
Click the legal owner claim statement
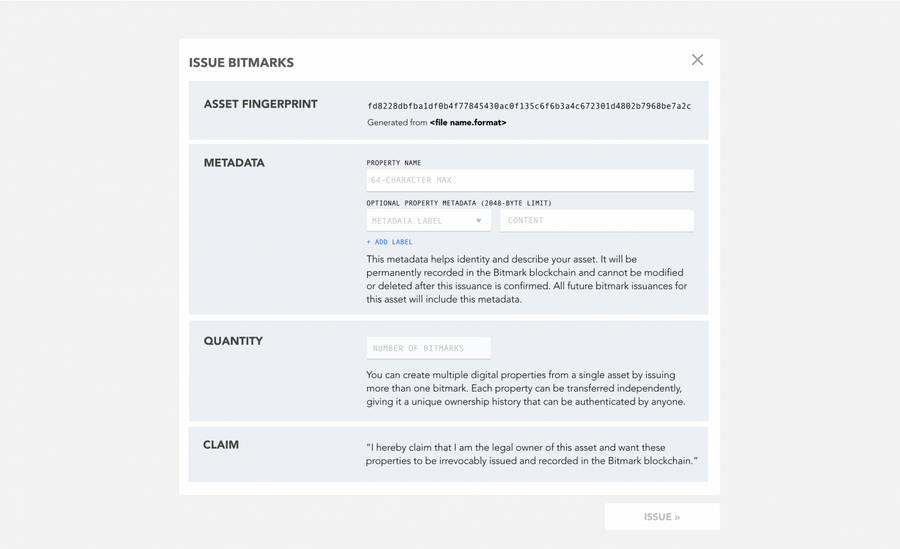click(x=531, y=455)
